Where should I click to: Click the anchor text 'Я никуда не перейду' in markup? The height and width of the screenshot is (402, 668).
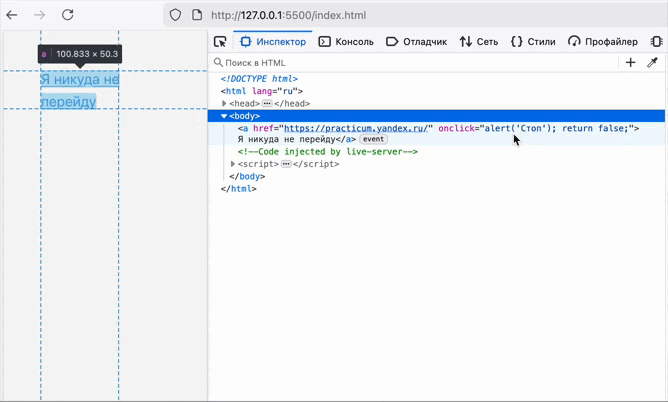click(x=286, y=139)
